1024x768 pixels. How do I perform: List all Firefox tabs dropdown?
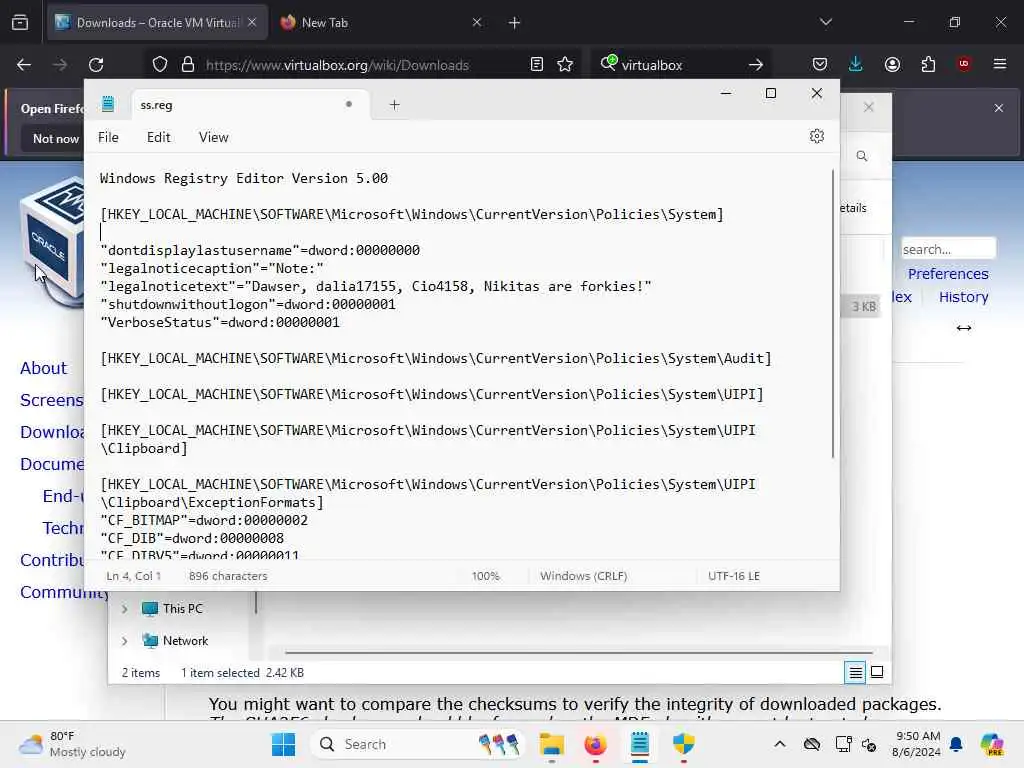826,23
